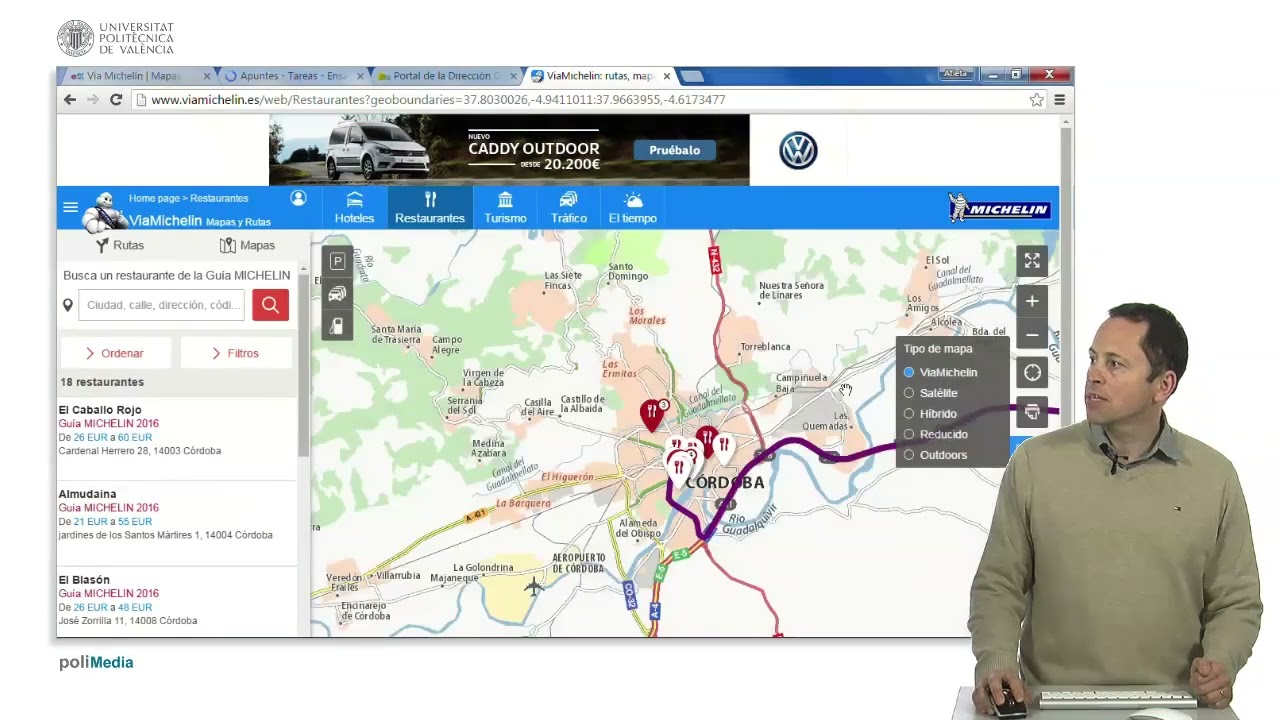This screenshot has width=1280, height=720.
Task: Click restaurant marker labelled 3
Action: (653, 413)
